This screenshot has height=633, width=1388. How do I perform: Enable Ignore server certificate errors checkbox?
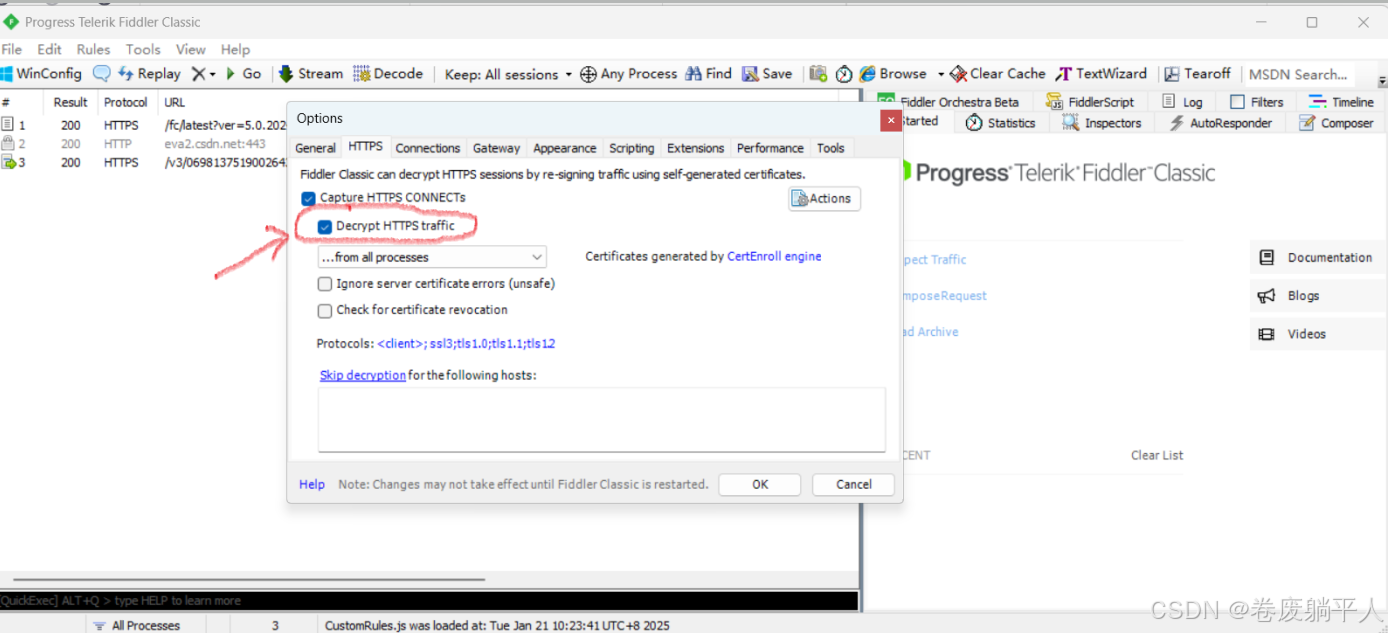(324, 284)
